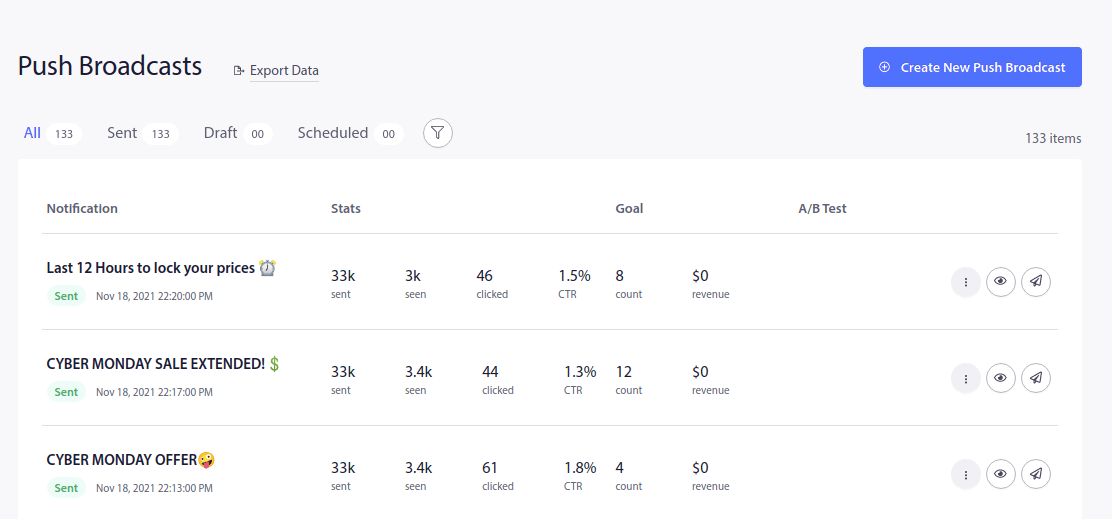Image resolution: width=1112 pixels, height=519 pixels.
Task: Create New Push Broadcast
Action: point(972,67)
